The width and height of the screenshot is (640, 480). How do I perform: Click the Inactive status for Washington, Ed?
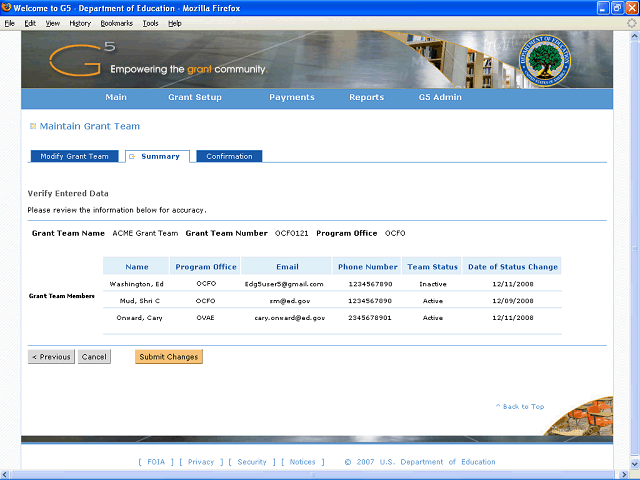tap(433, 284)
